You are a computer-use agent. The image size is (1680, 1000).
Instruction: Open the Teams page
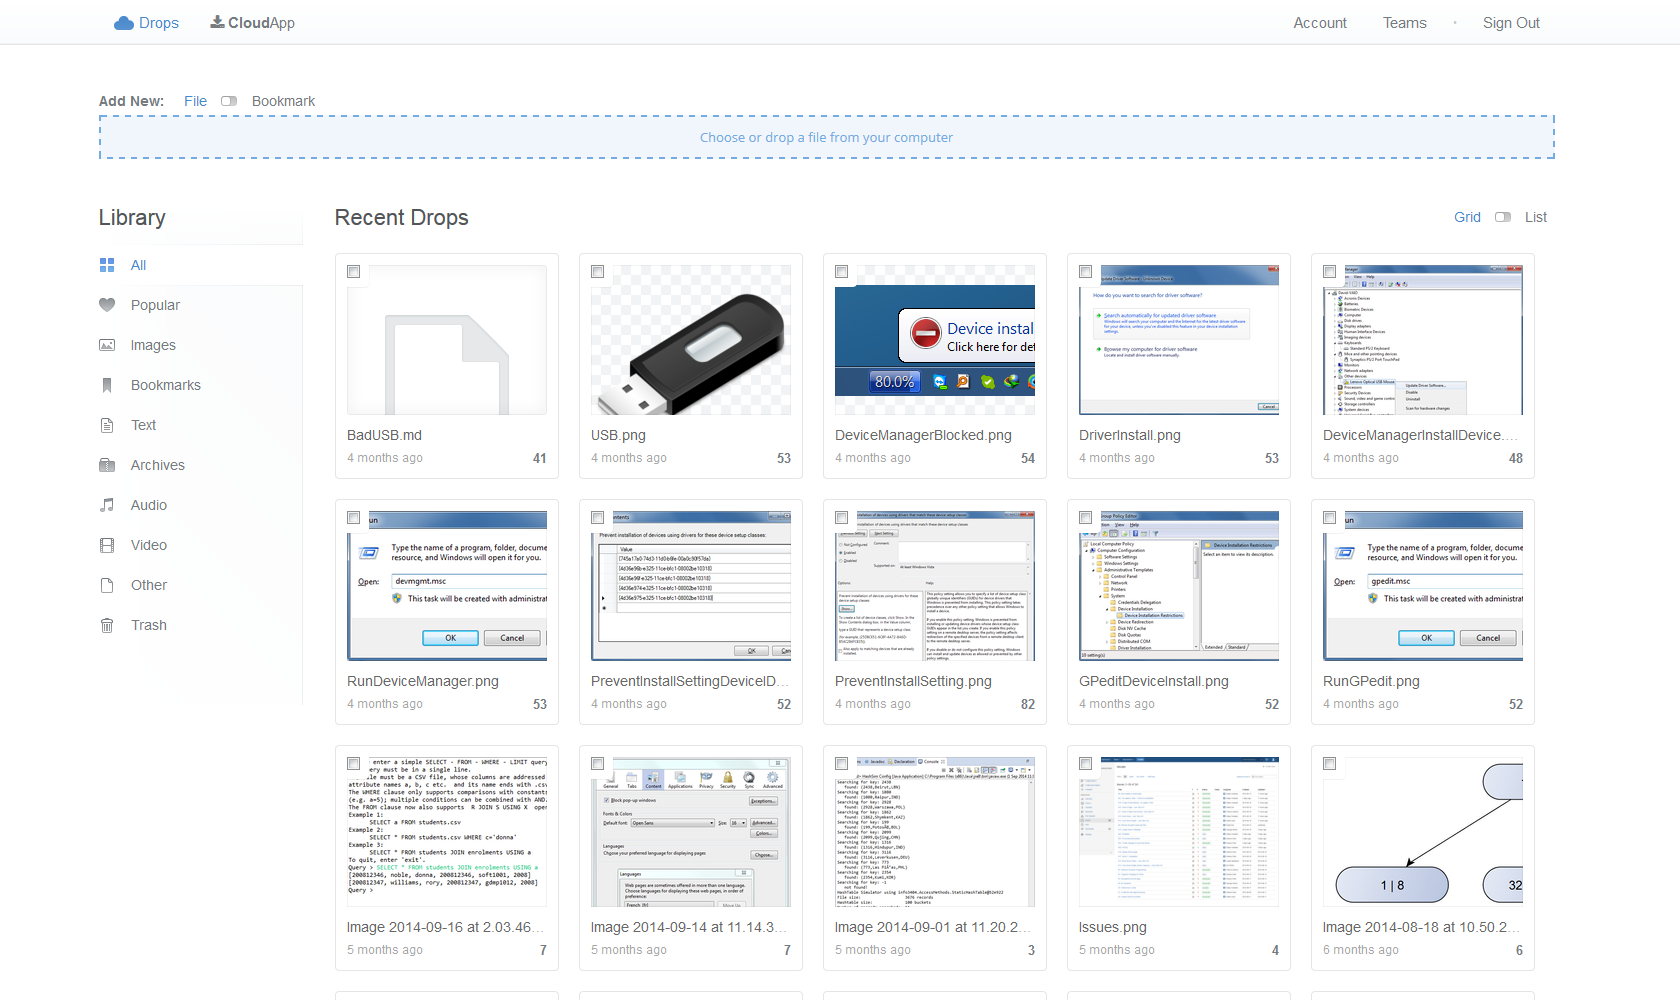(x=1404, y=22)
